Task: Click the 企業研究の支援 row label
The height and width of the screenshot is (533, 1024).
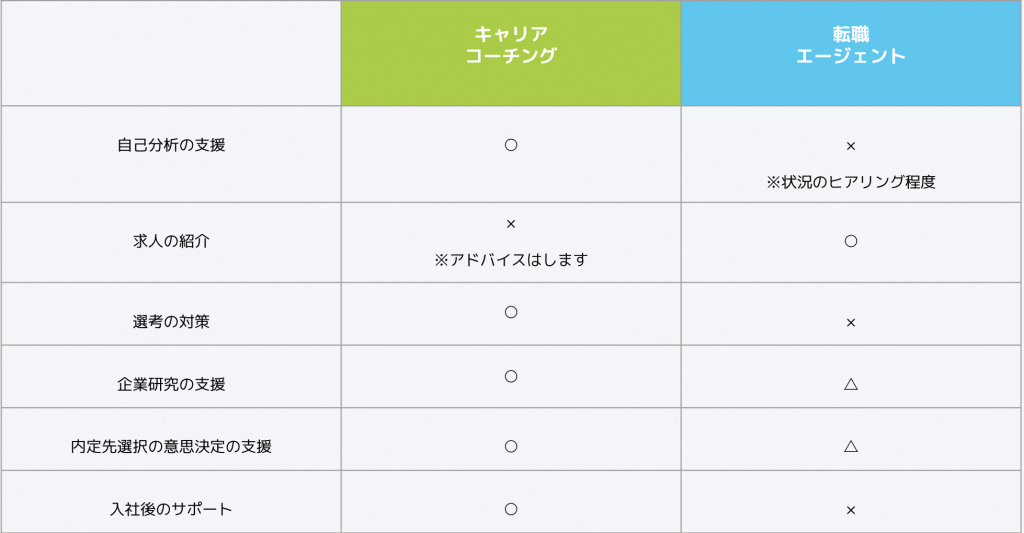Action: (x=171, y=384)
